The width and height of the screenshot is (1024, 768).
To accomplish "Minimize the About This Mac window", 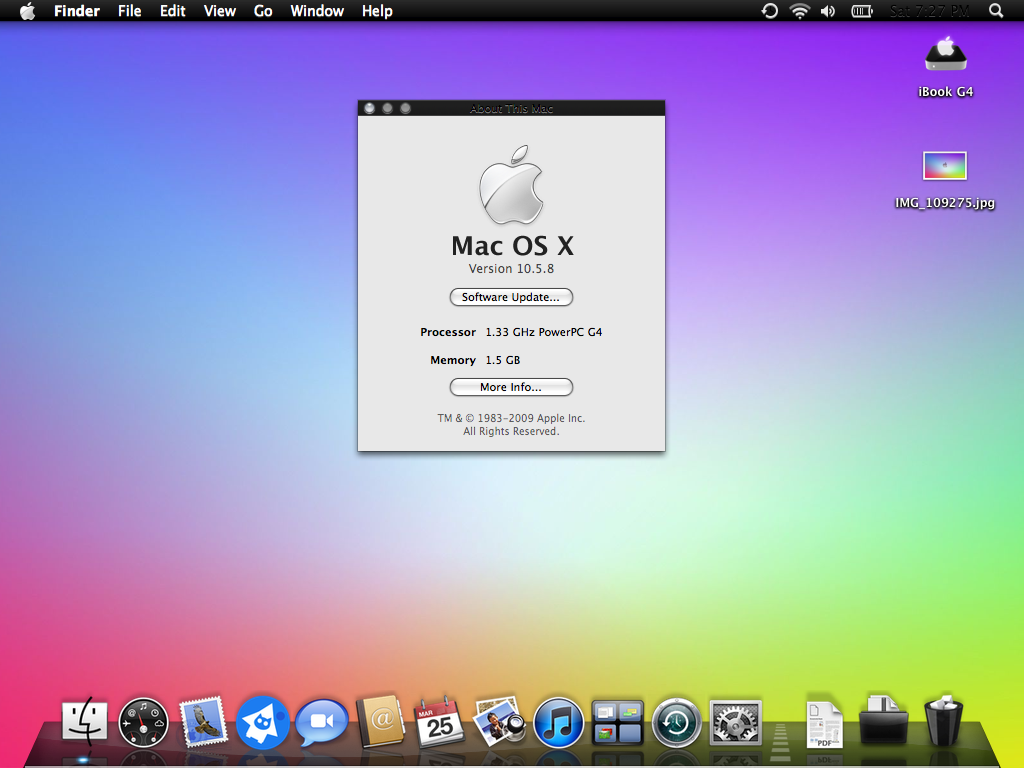I will (x=387, y=108).
